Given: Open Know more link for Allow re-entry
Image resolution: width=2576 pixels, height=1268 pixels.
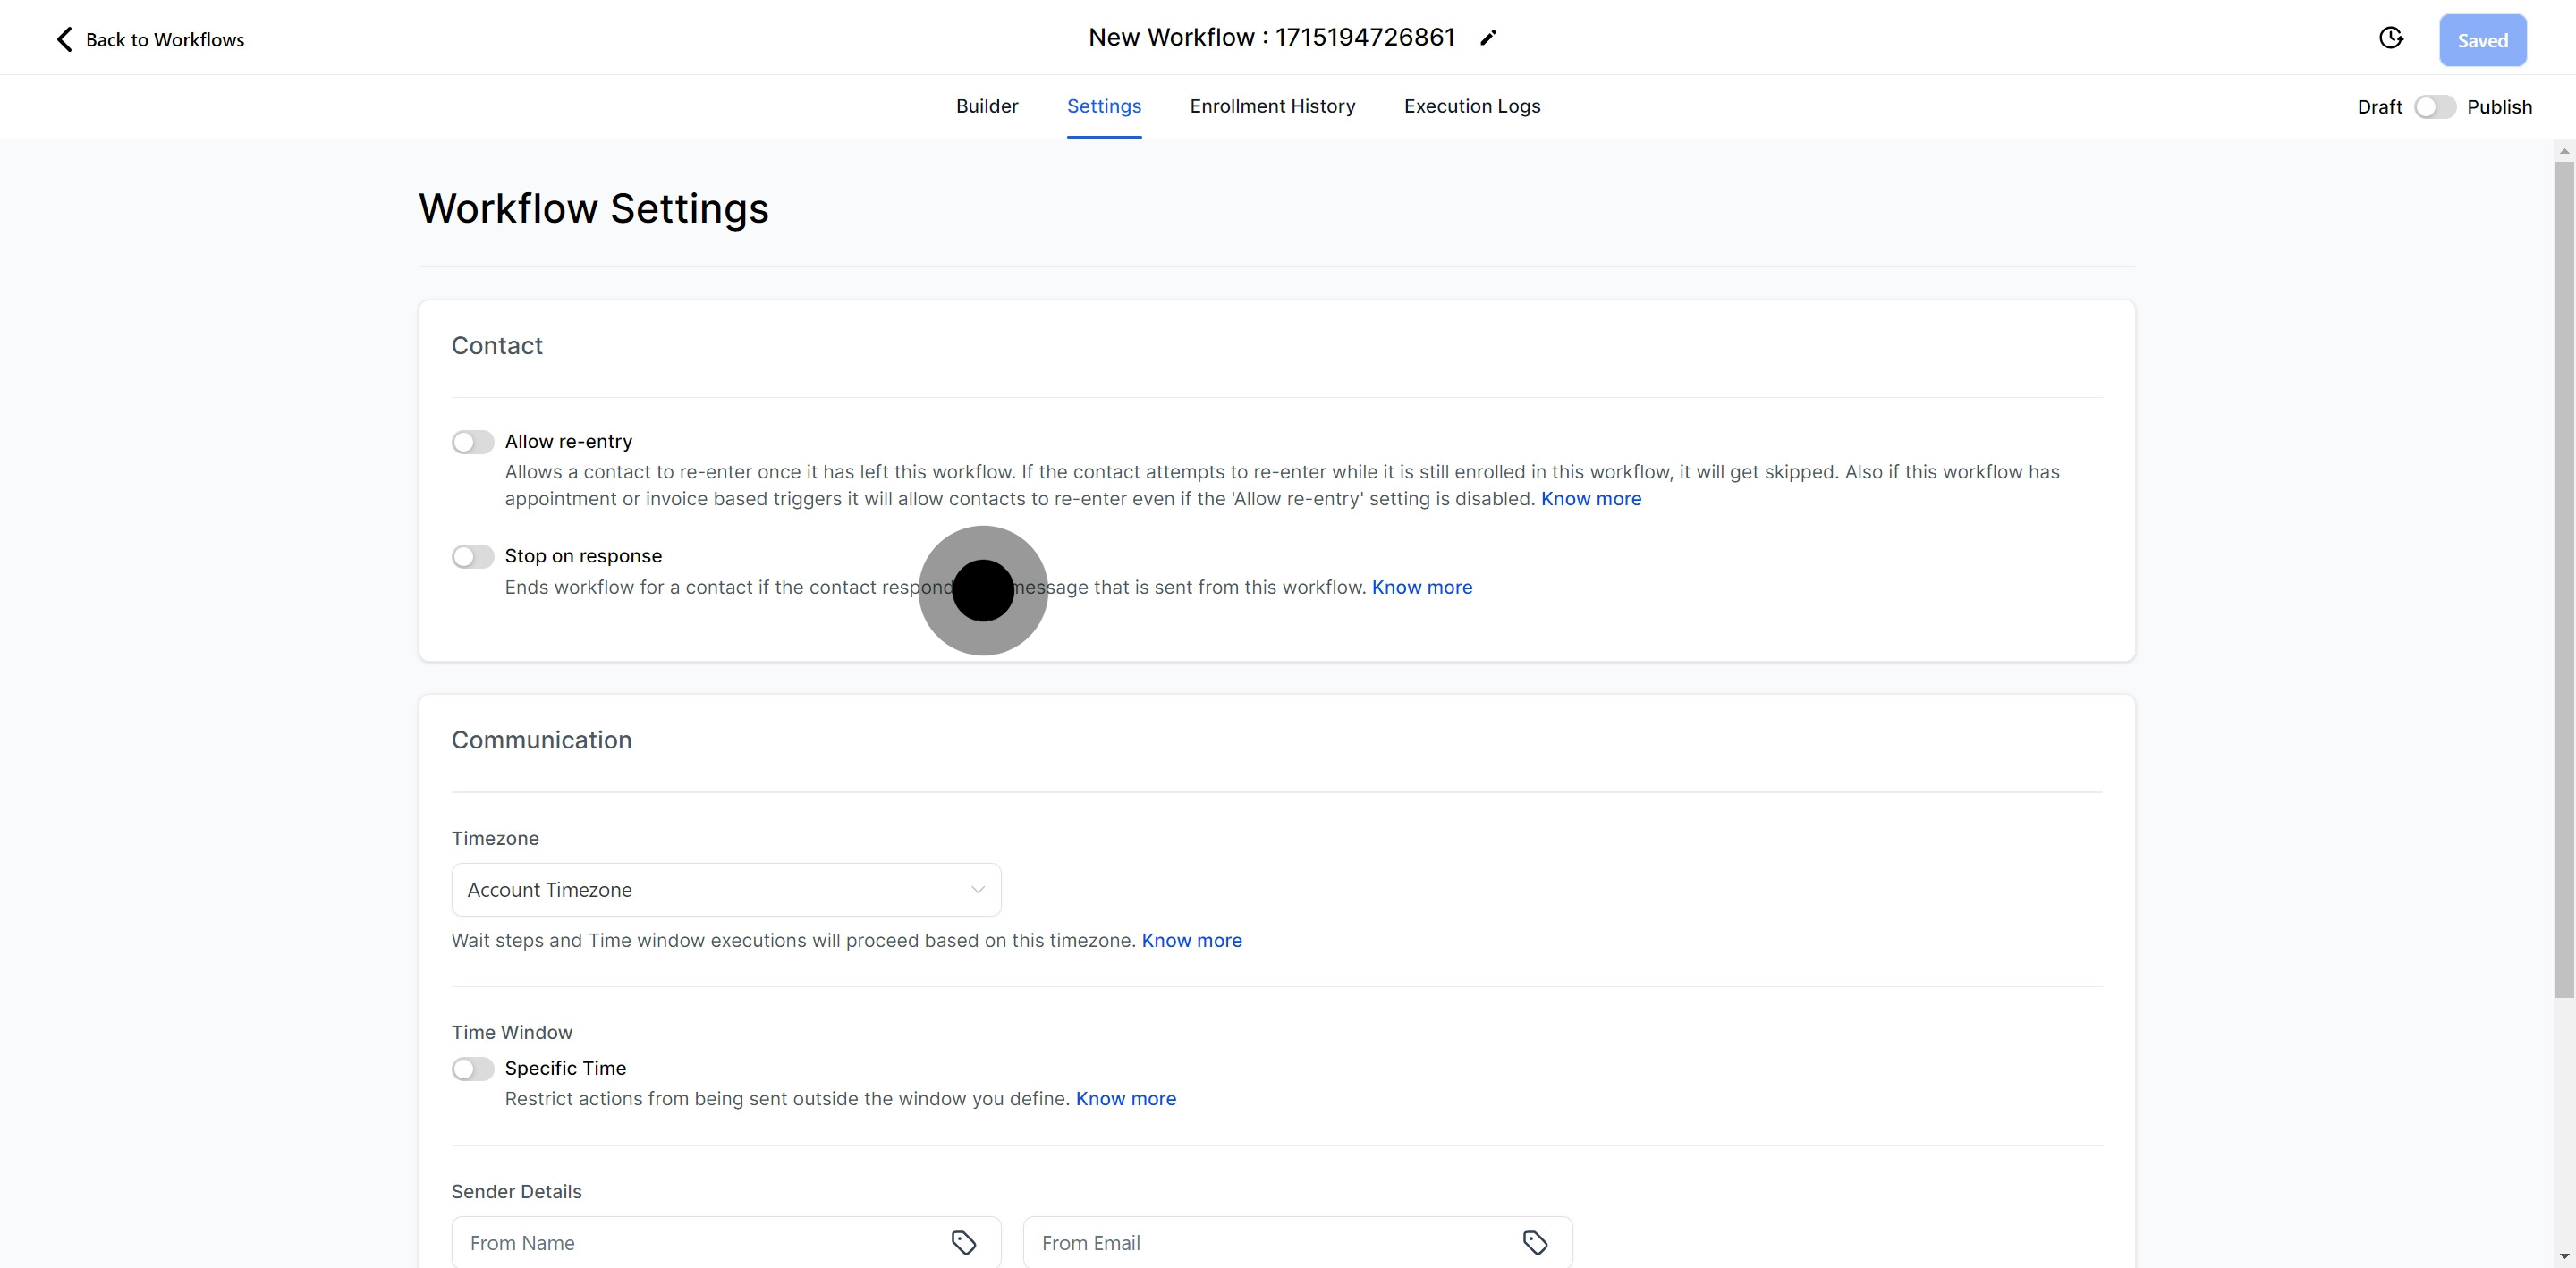Looking at the screenshot, I should coord(1590,499).
